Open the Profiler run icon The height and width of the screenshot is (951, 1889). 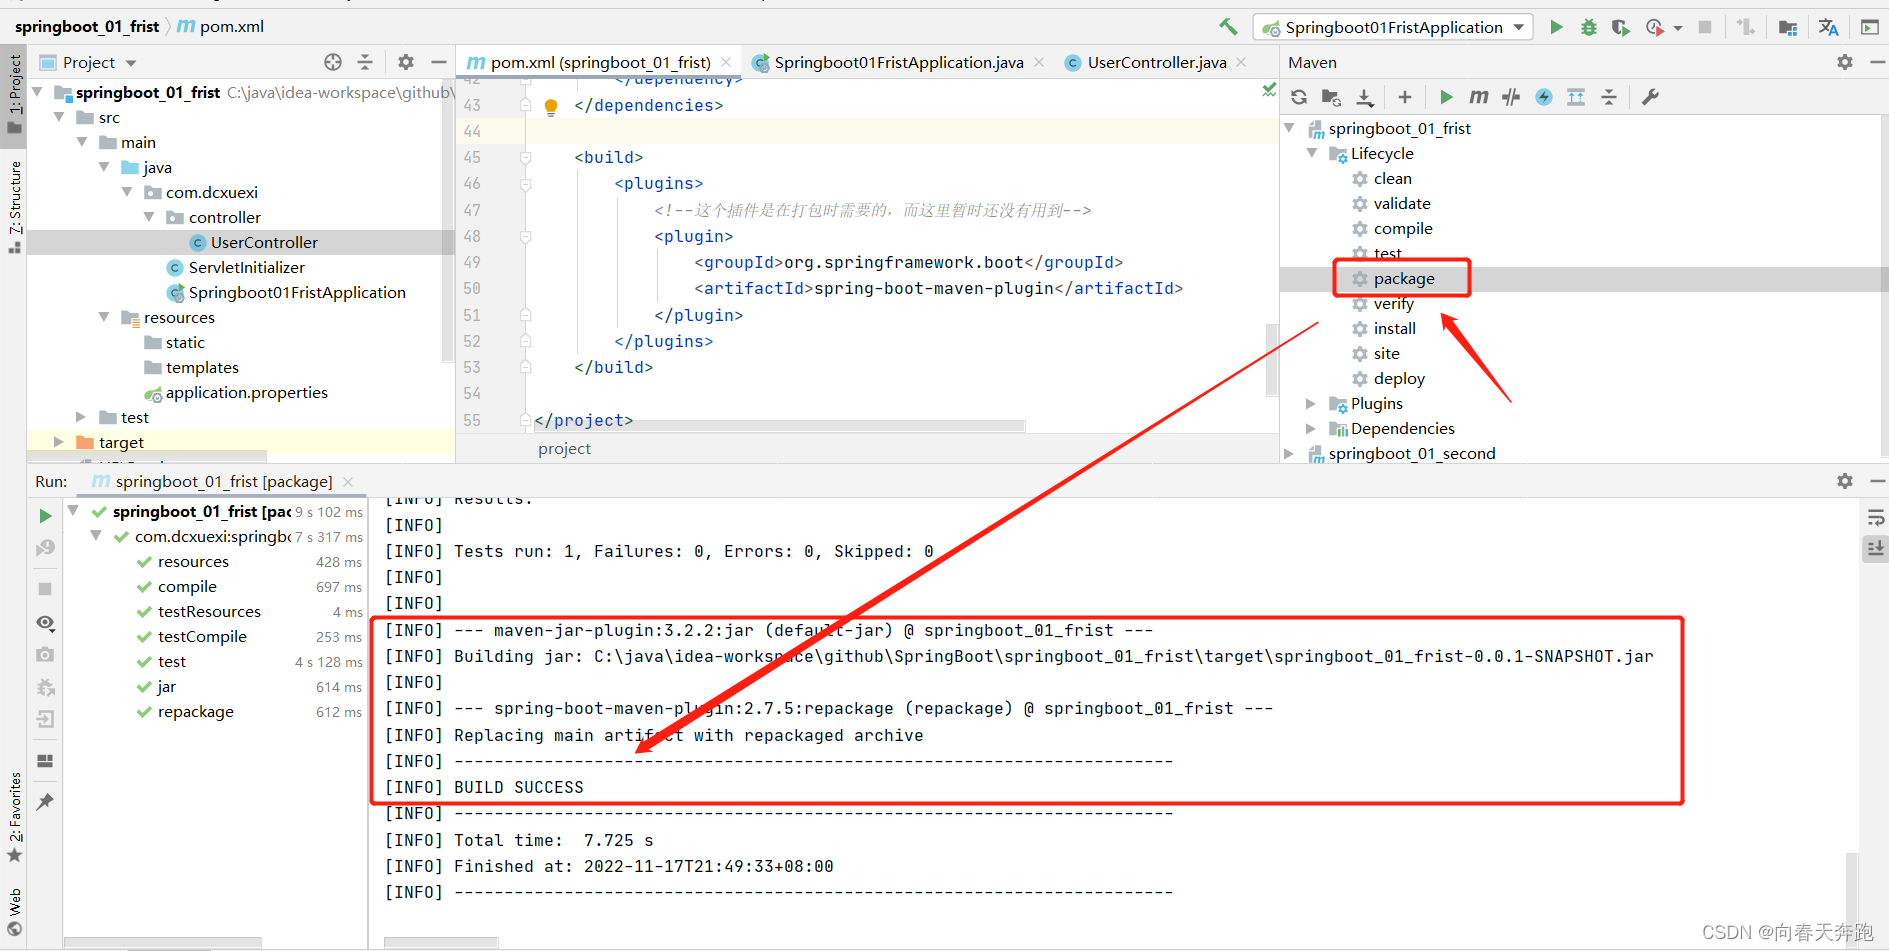coord(1655,27)
